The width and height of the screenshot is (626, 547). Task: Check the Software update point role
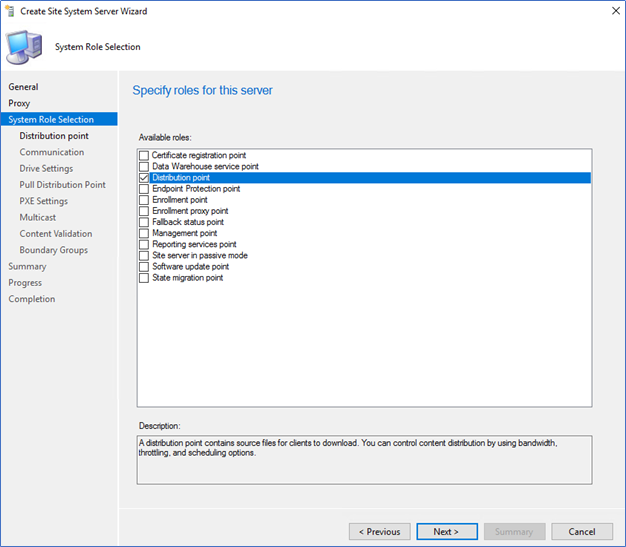(144, 267)
